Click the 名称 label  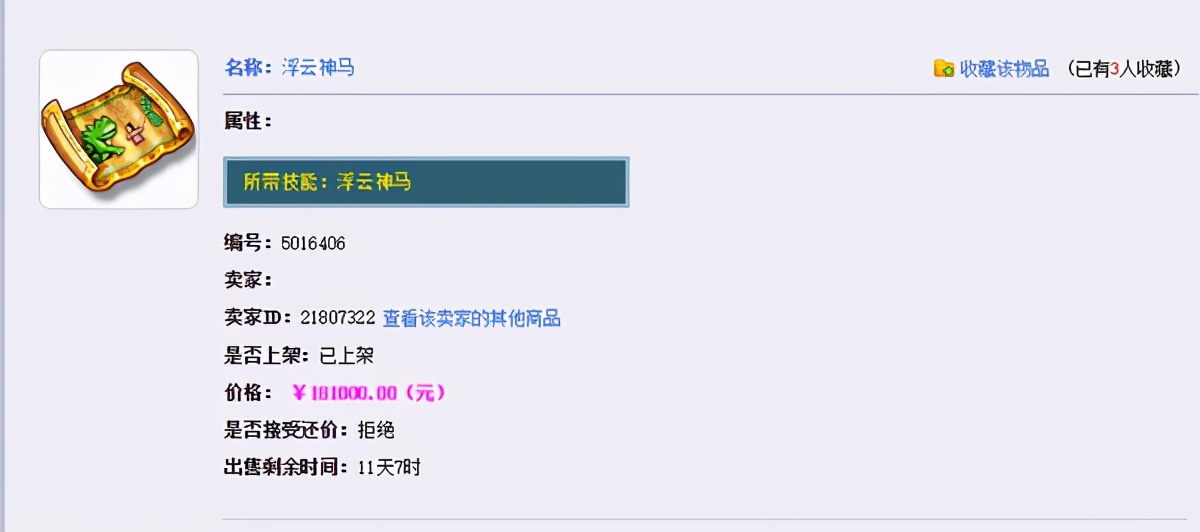point(248,68)
